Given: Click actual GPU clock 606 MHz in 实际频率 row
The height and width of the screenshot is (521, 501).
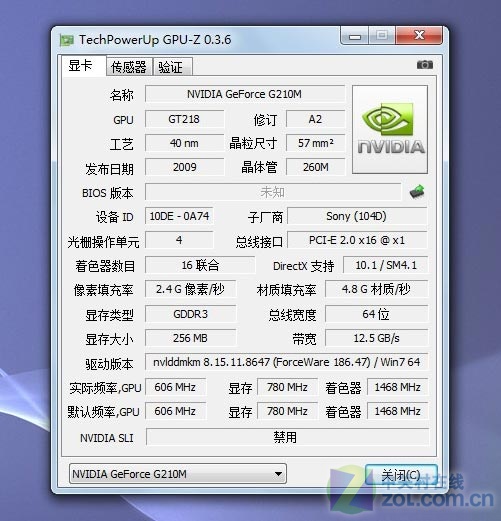Looking at the screenshot, I should (x=175, y=387).
